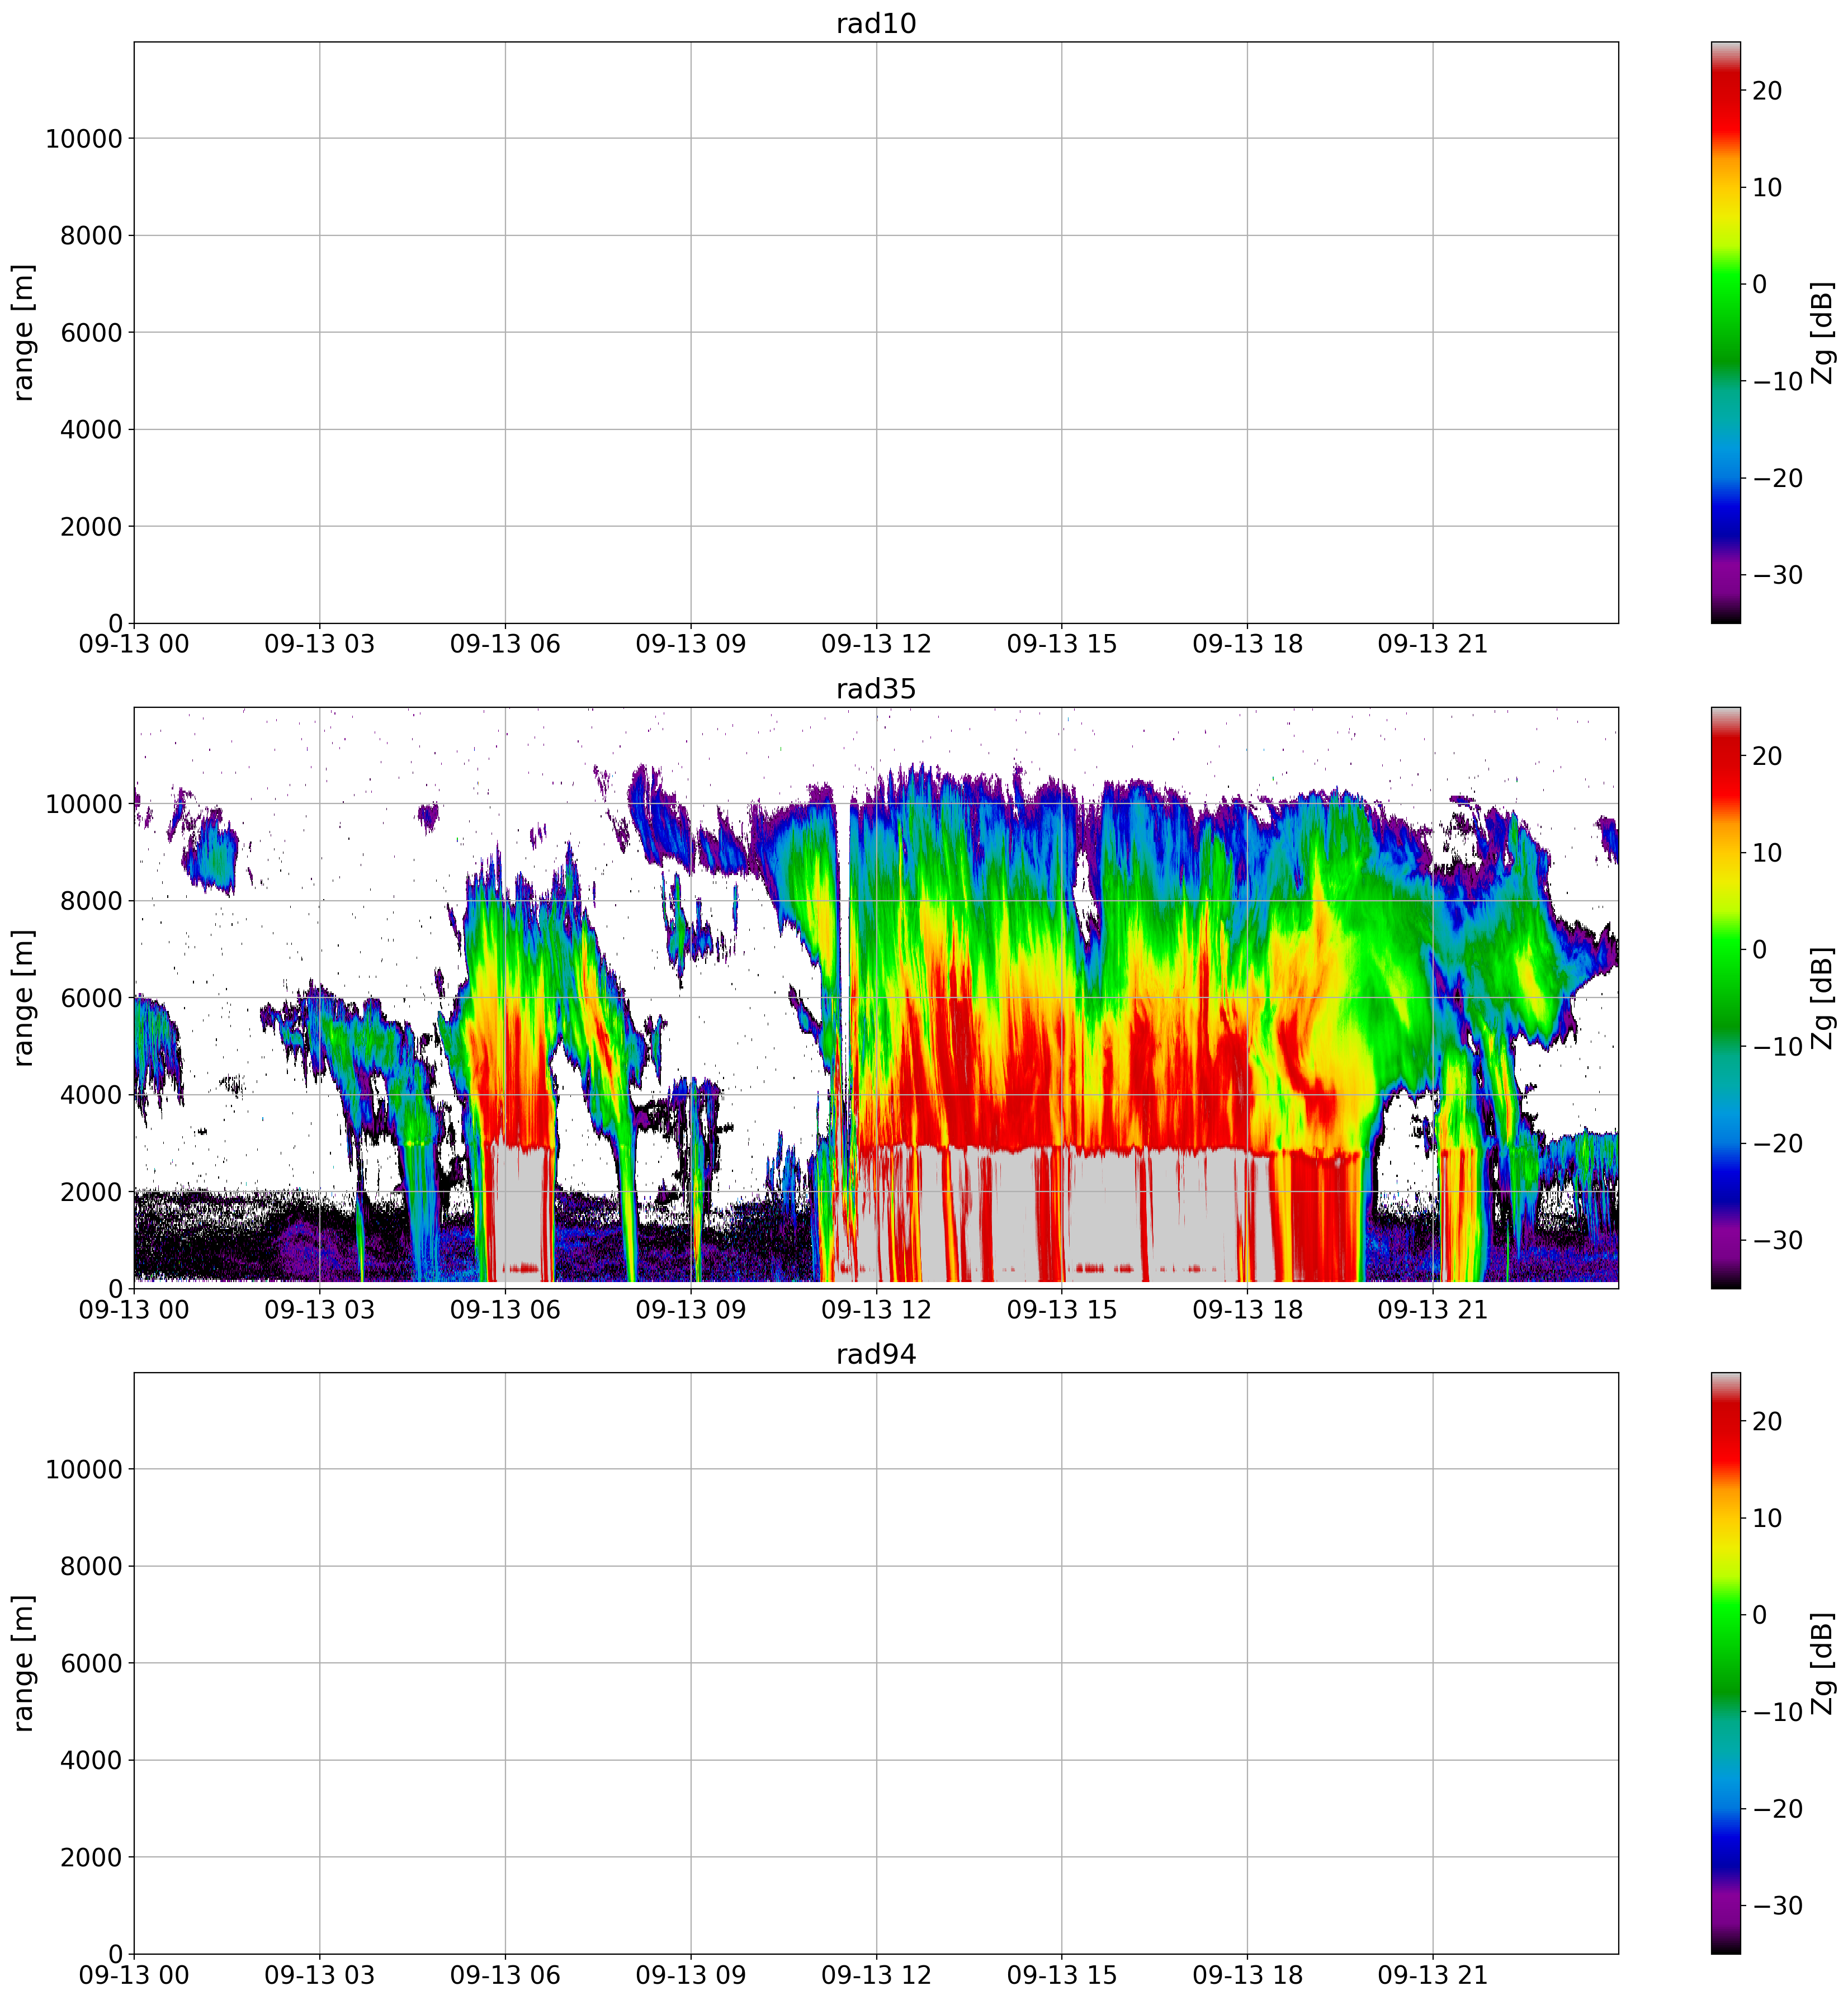Click the '09-13 06' tick label under rad10
Viewport: 1848px width, 2000px height.
[505, 644]
